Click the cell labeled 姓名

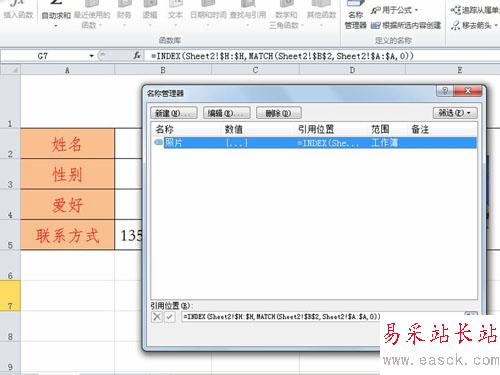pyautogui.click(x=67, y=144)
